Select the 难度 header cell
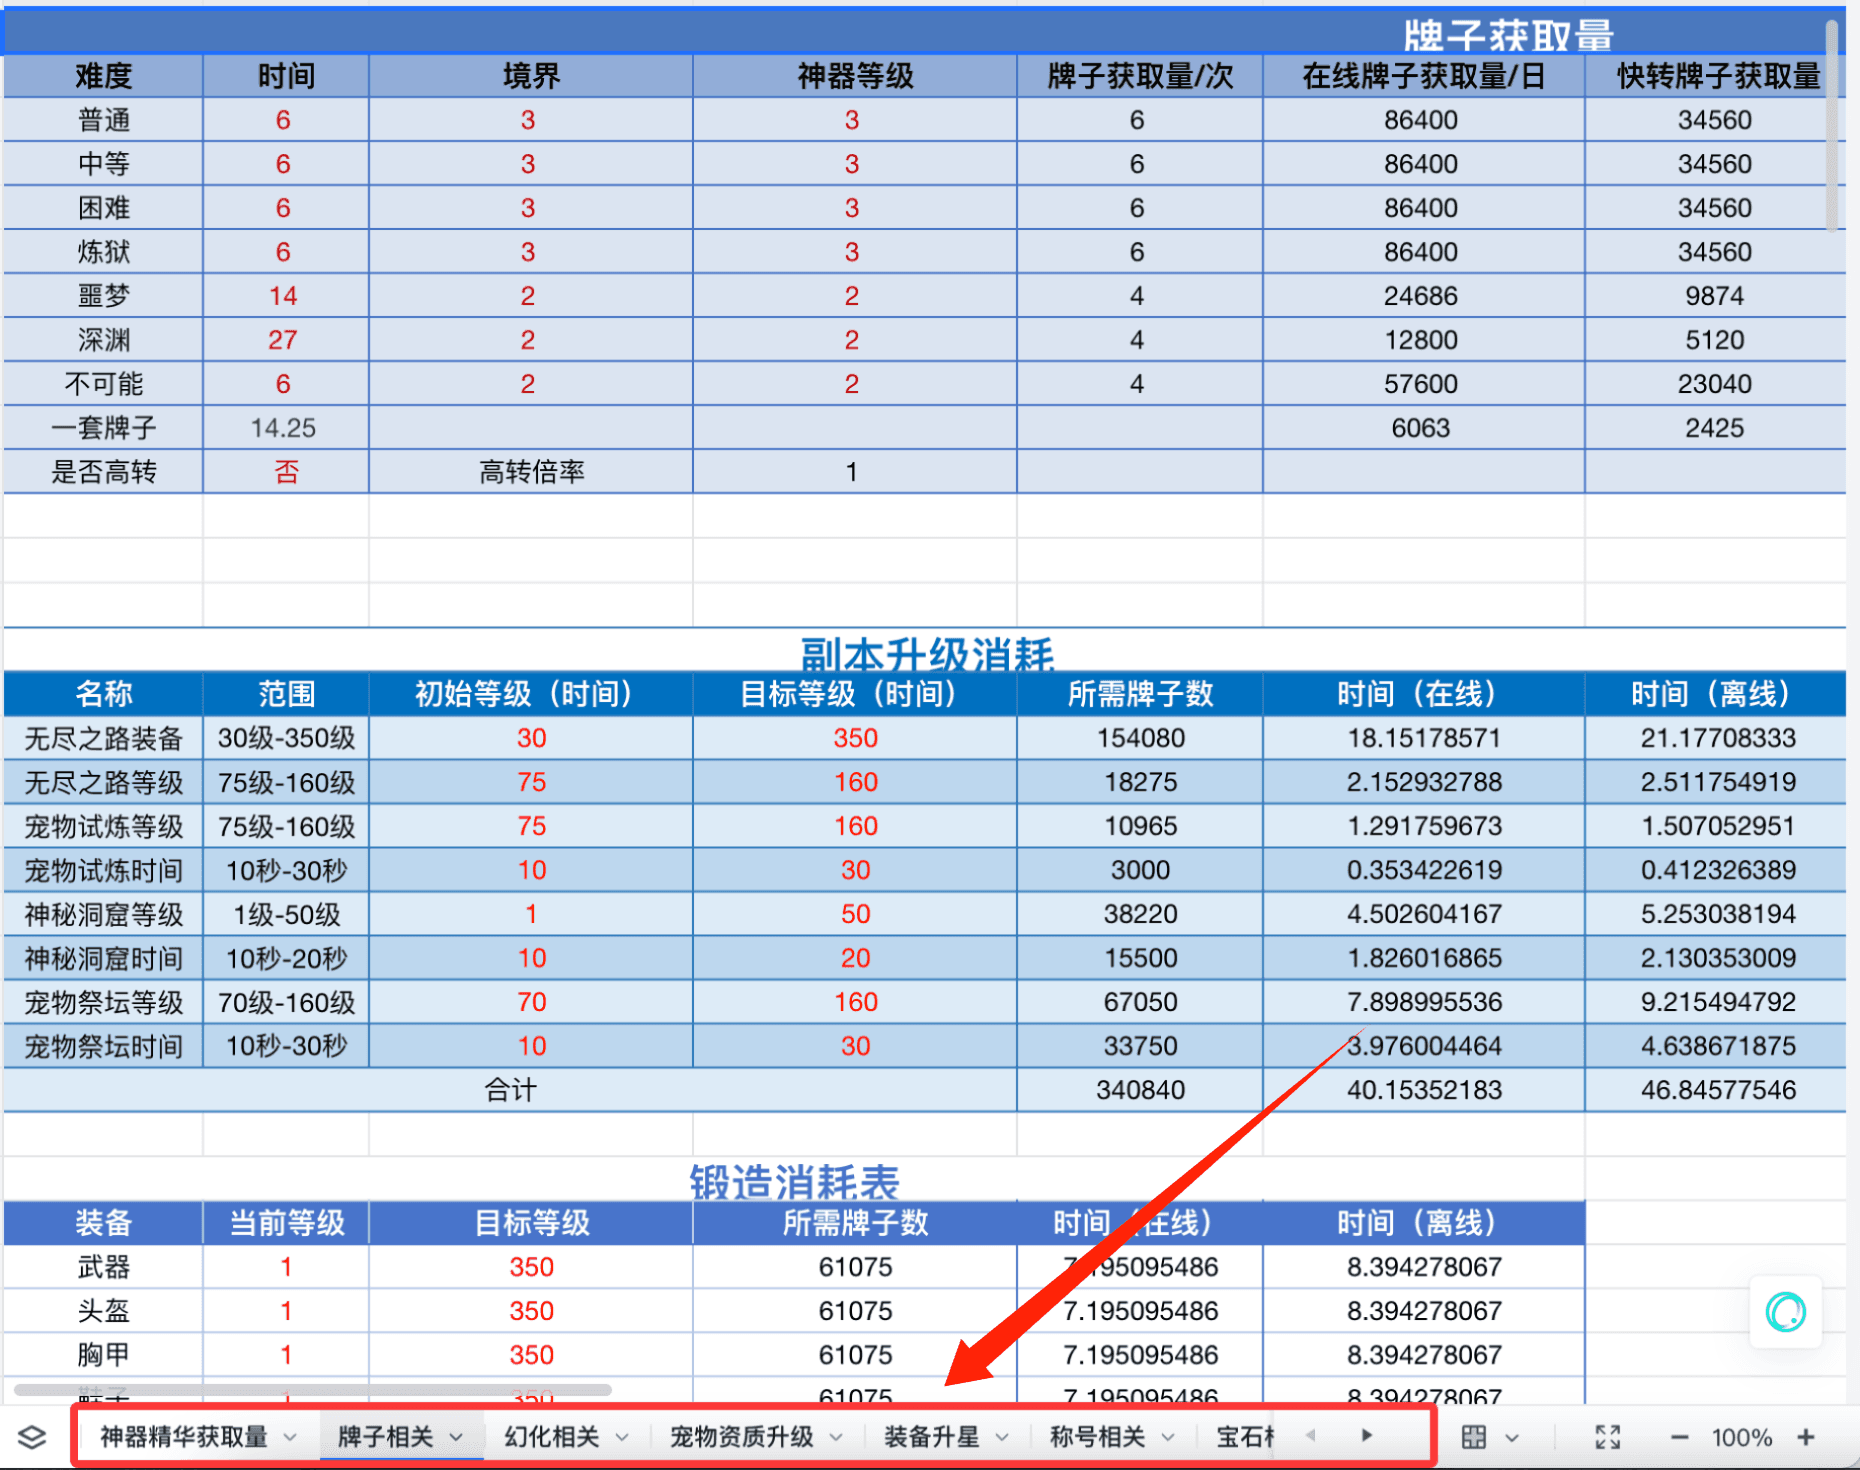 pyautogui.click(x=104, y=76)
